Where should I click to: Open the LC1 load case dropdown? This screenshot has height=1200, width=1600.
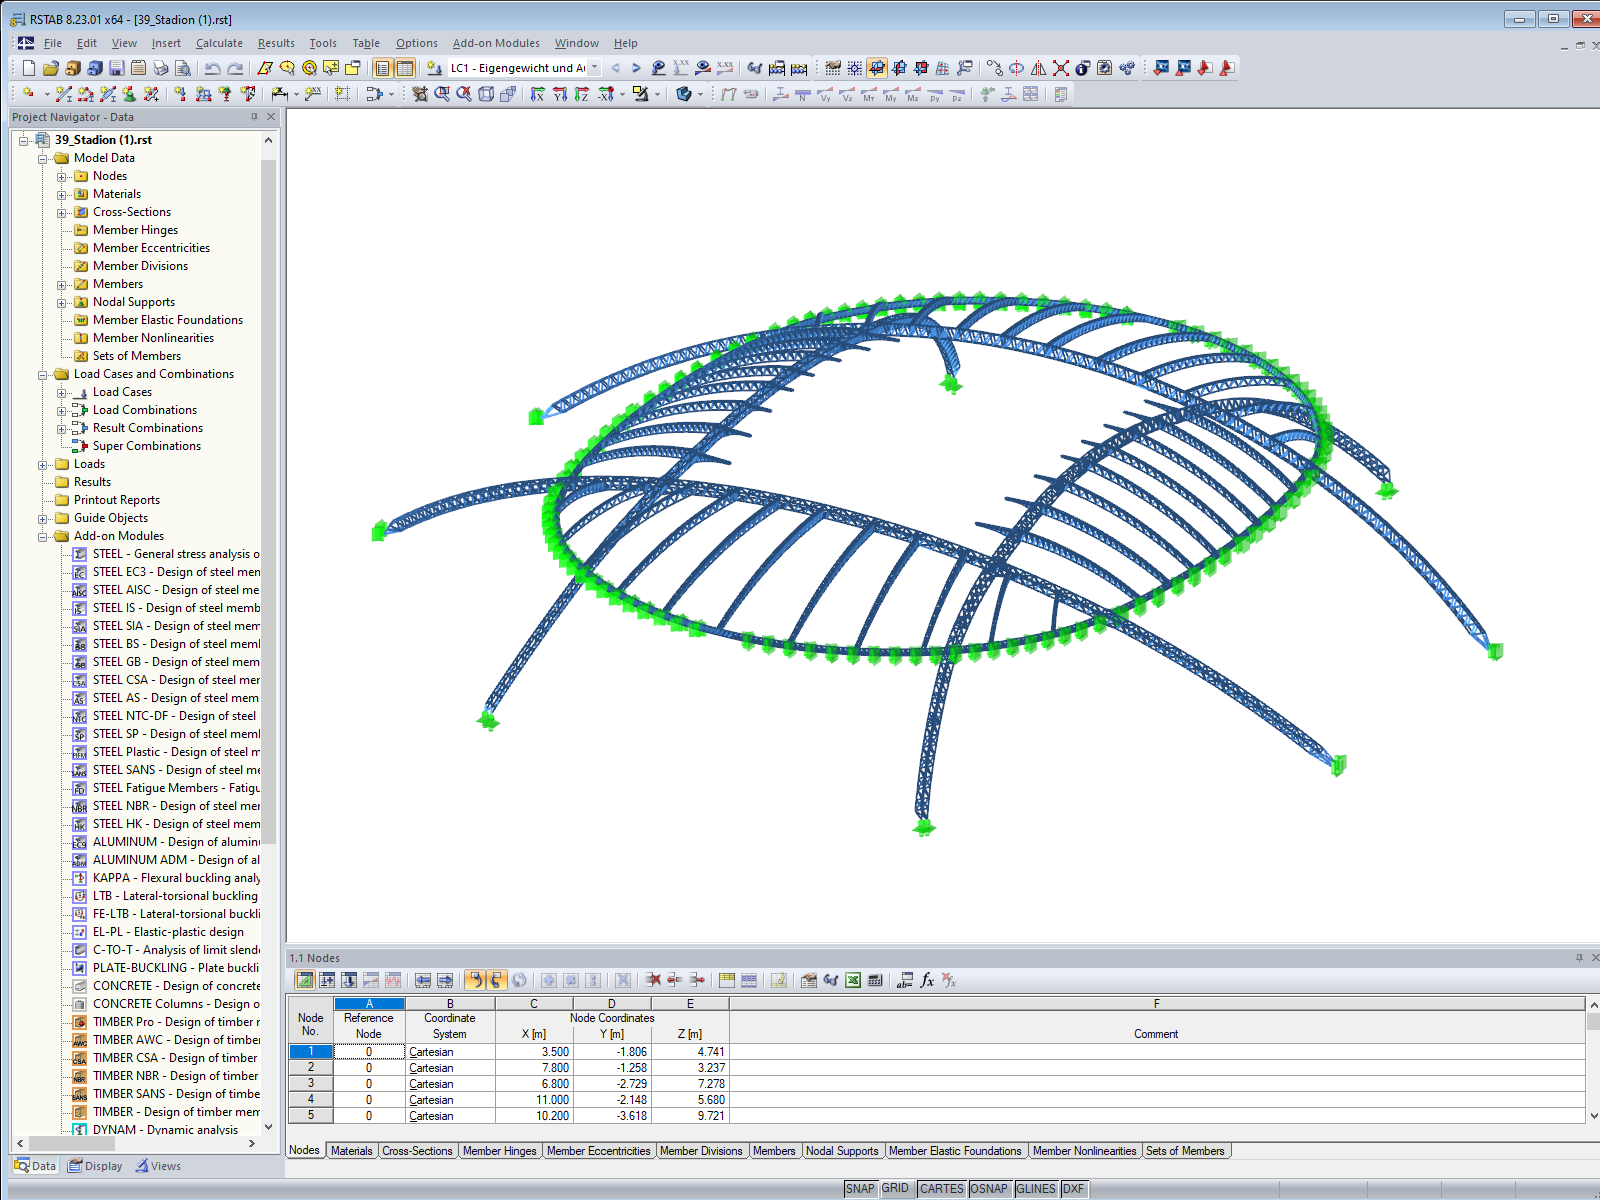594,68
